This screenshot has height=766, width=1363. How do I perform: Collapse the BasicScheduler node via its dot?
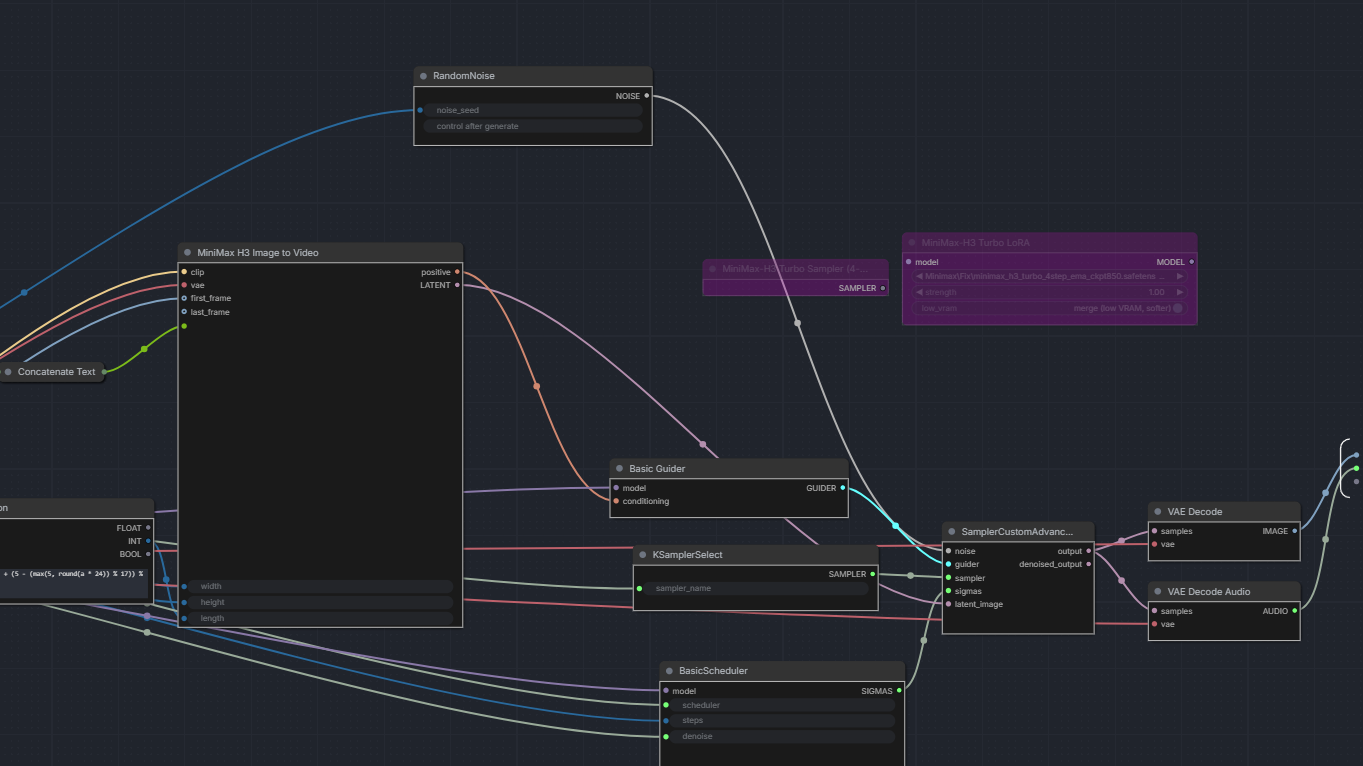669,671
